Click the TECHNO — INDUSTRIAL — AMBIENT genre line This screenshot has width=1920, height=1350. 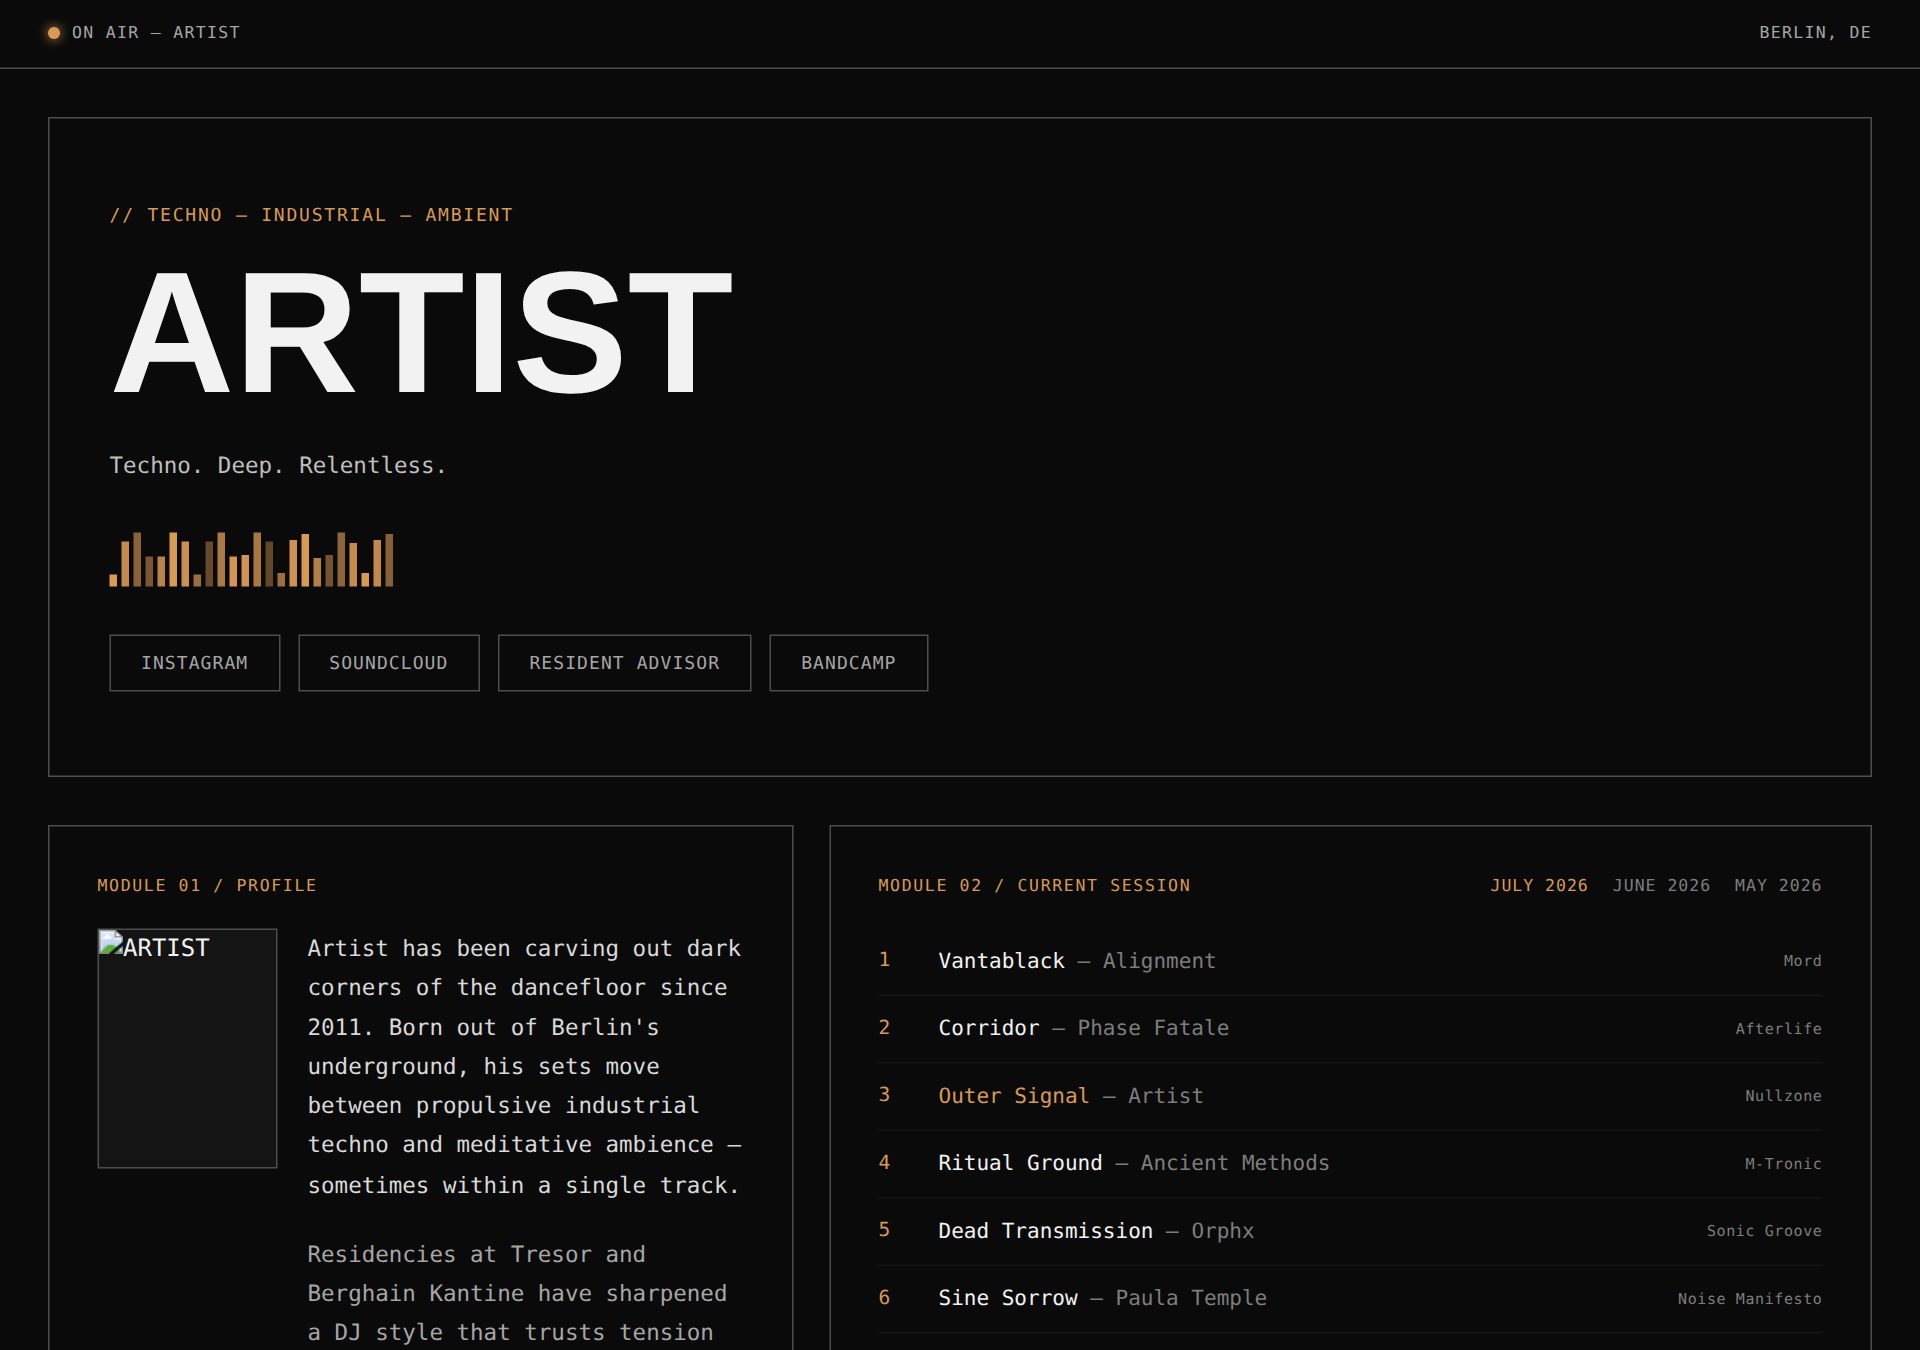[x=311, y=215]
